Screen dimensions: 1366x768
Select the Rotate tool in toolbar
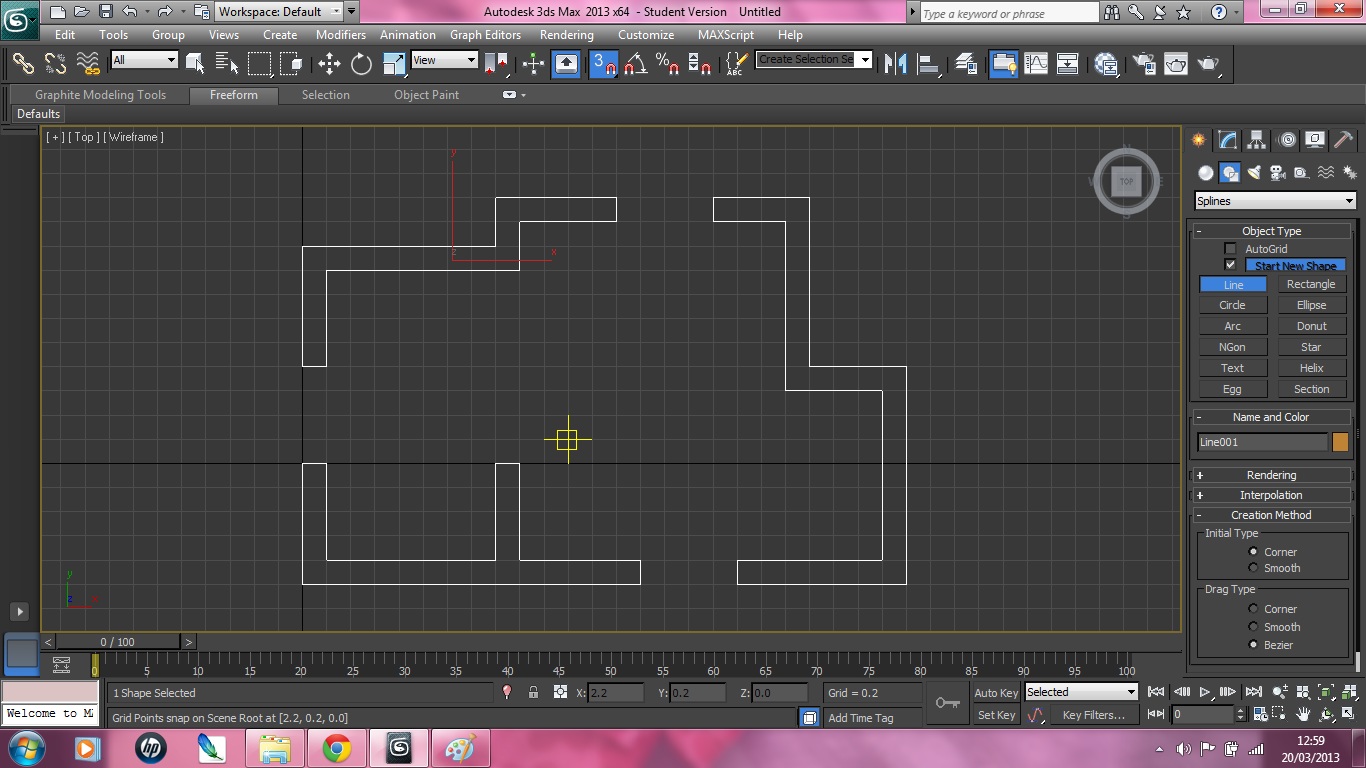(x=361, y=64)
